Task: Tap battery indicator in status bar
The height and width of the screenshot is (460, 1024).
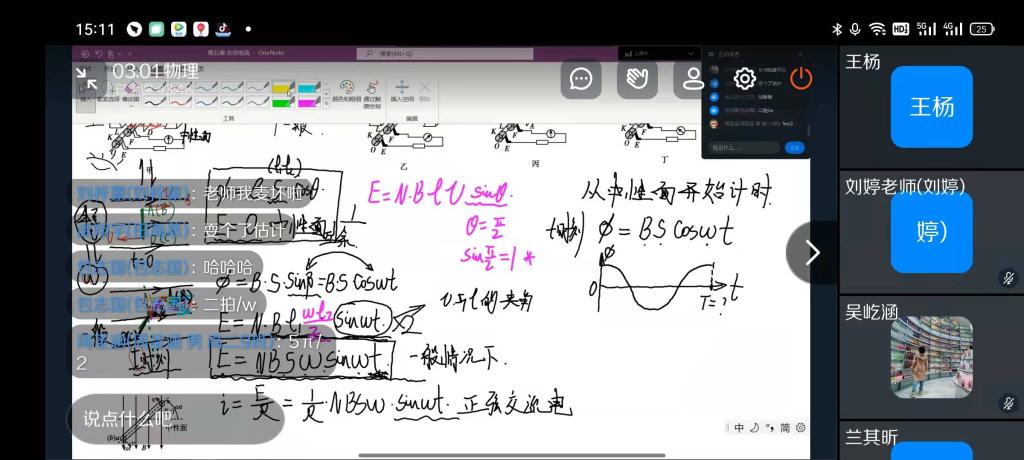Action: [x=982, y=29]
